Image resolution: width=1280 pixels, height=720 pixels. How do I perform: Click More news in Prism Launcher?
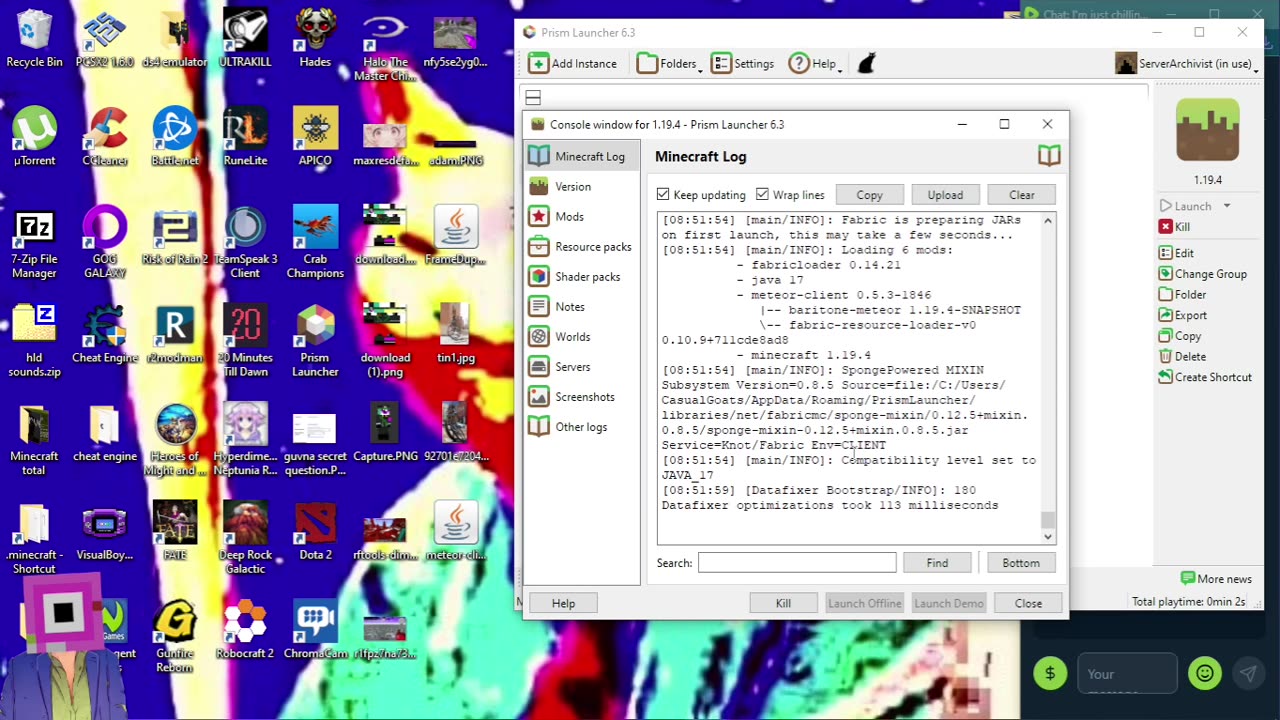pyautogui.click(x=1216, y=578)
